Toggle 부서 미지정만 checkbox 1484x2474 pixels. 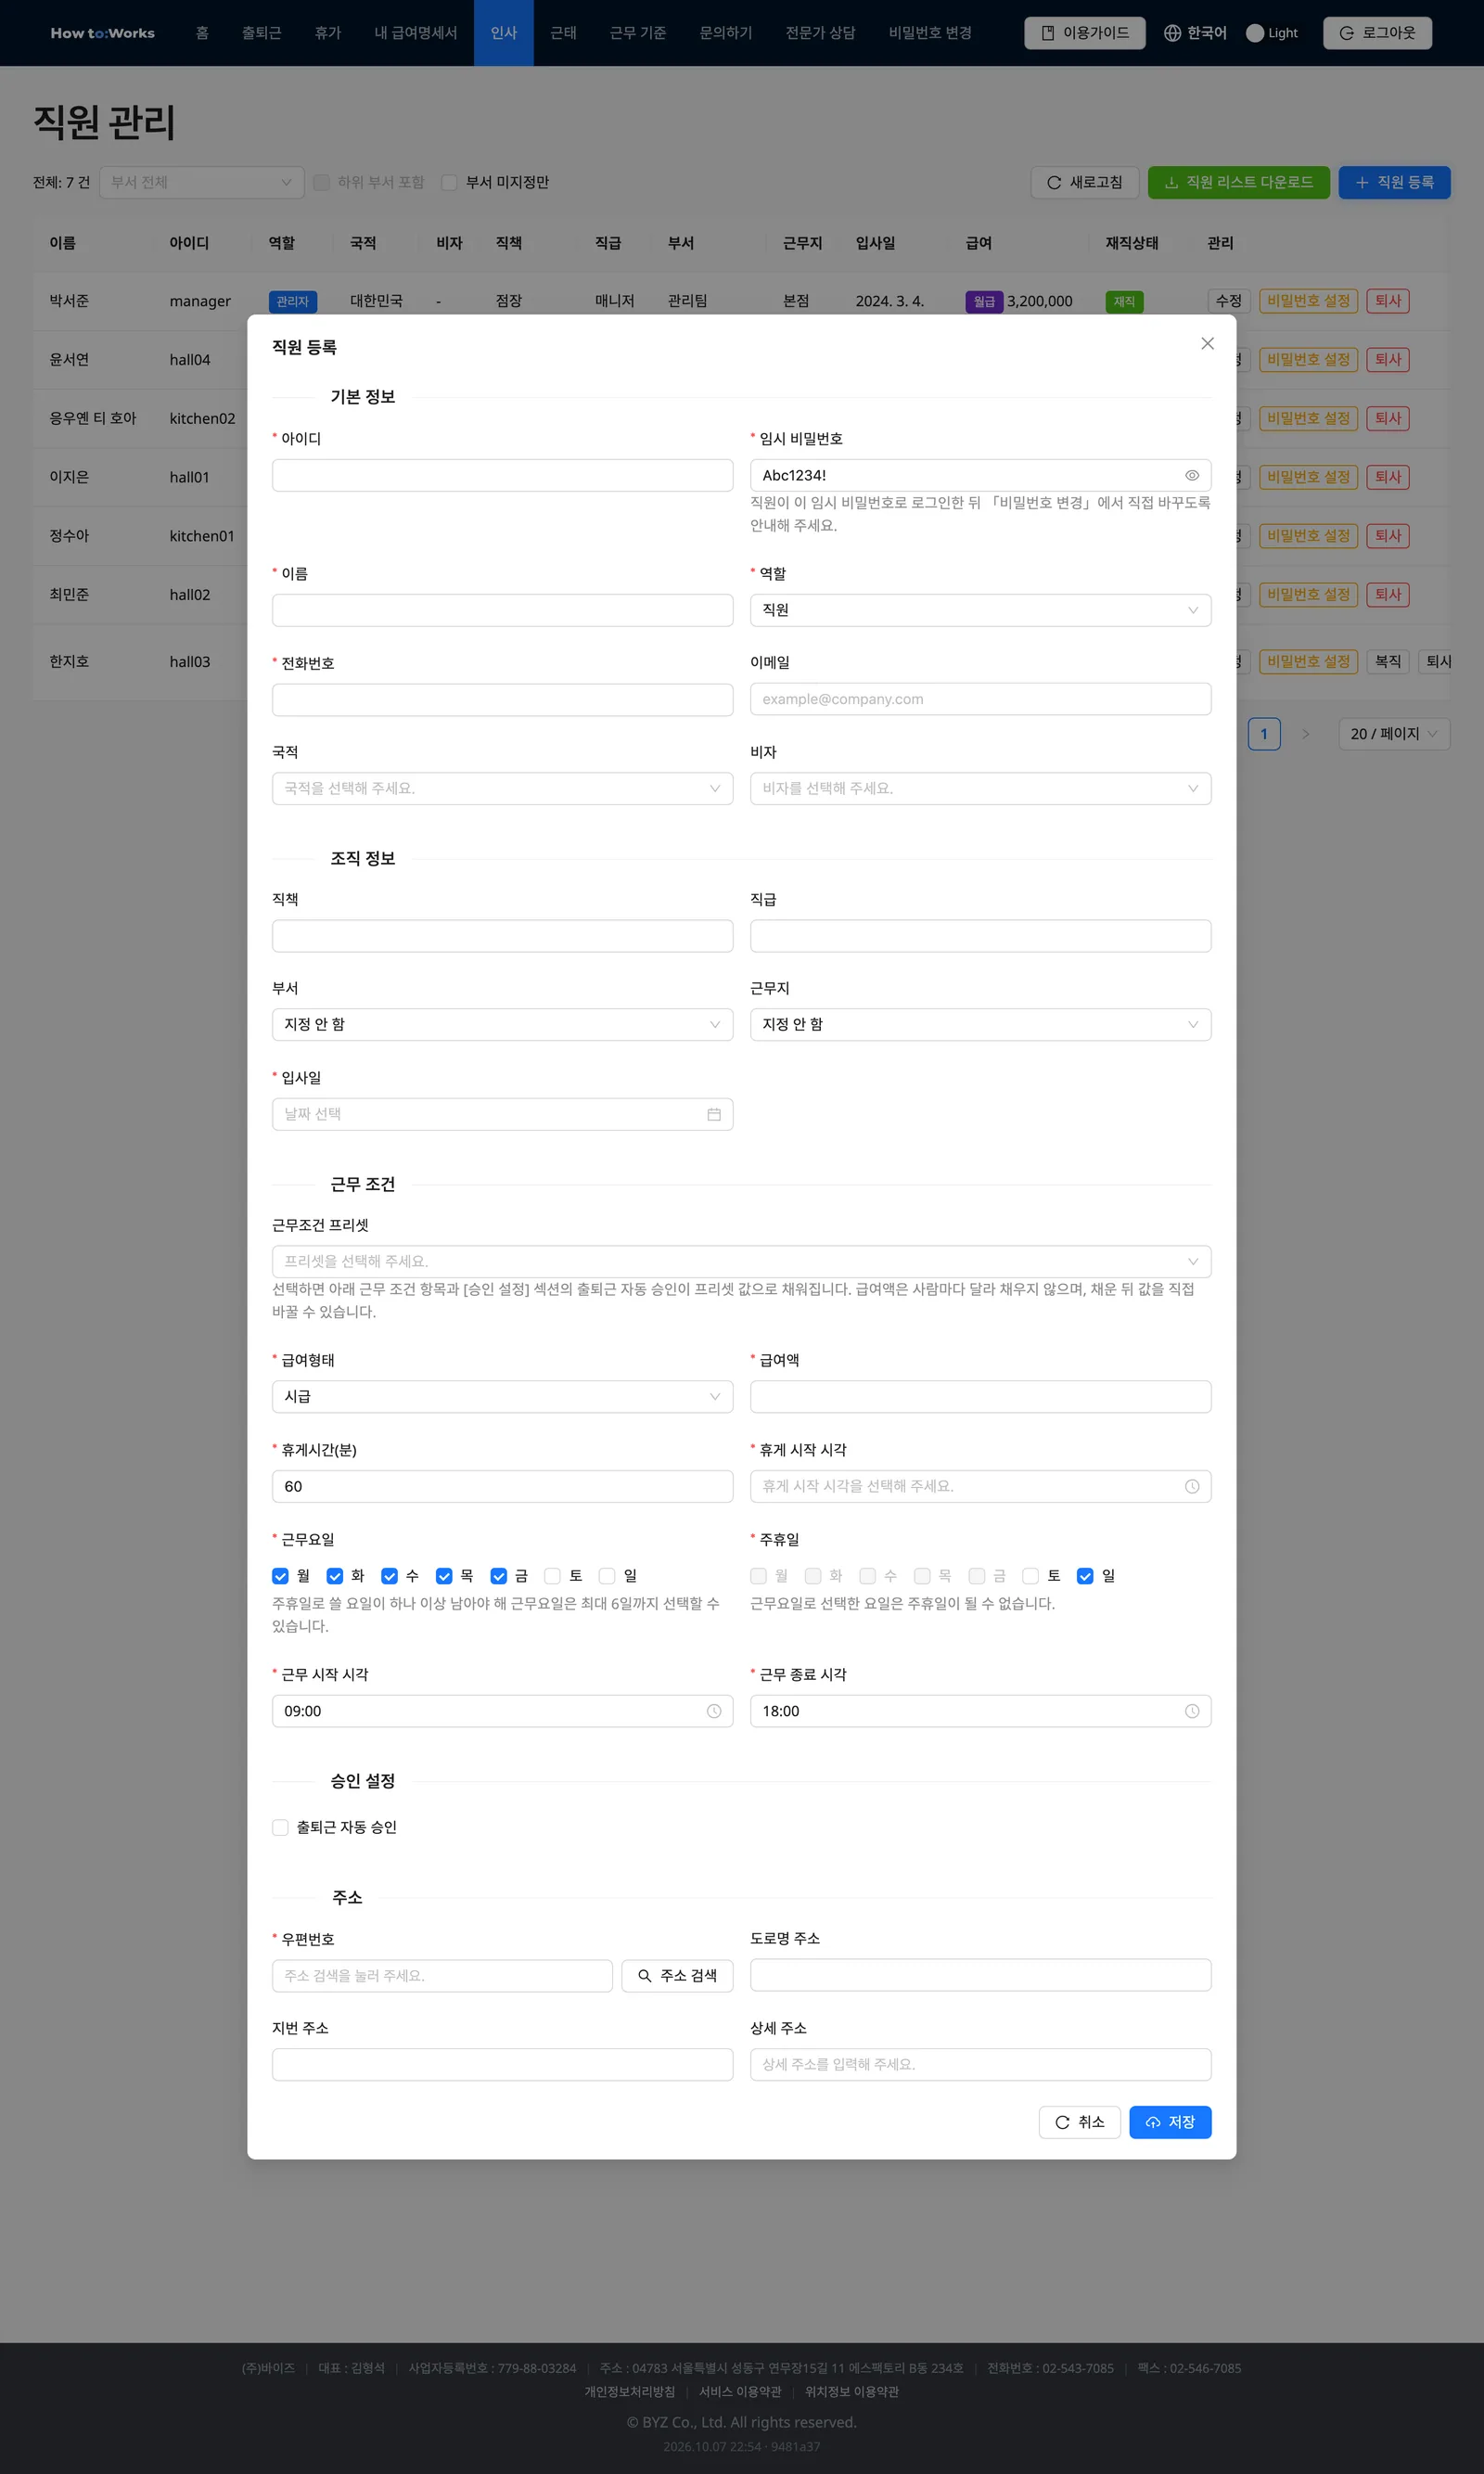tap(449, 182)
